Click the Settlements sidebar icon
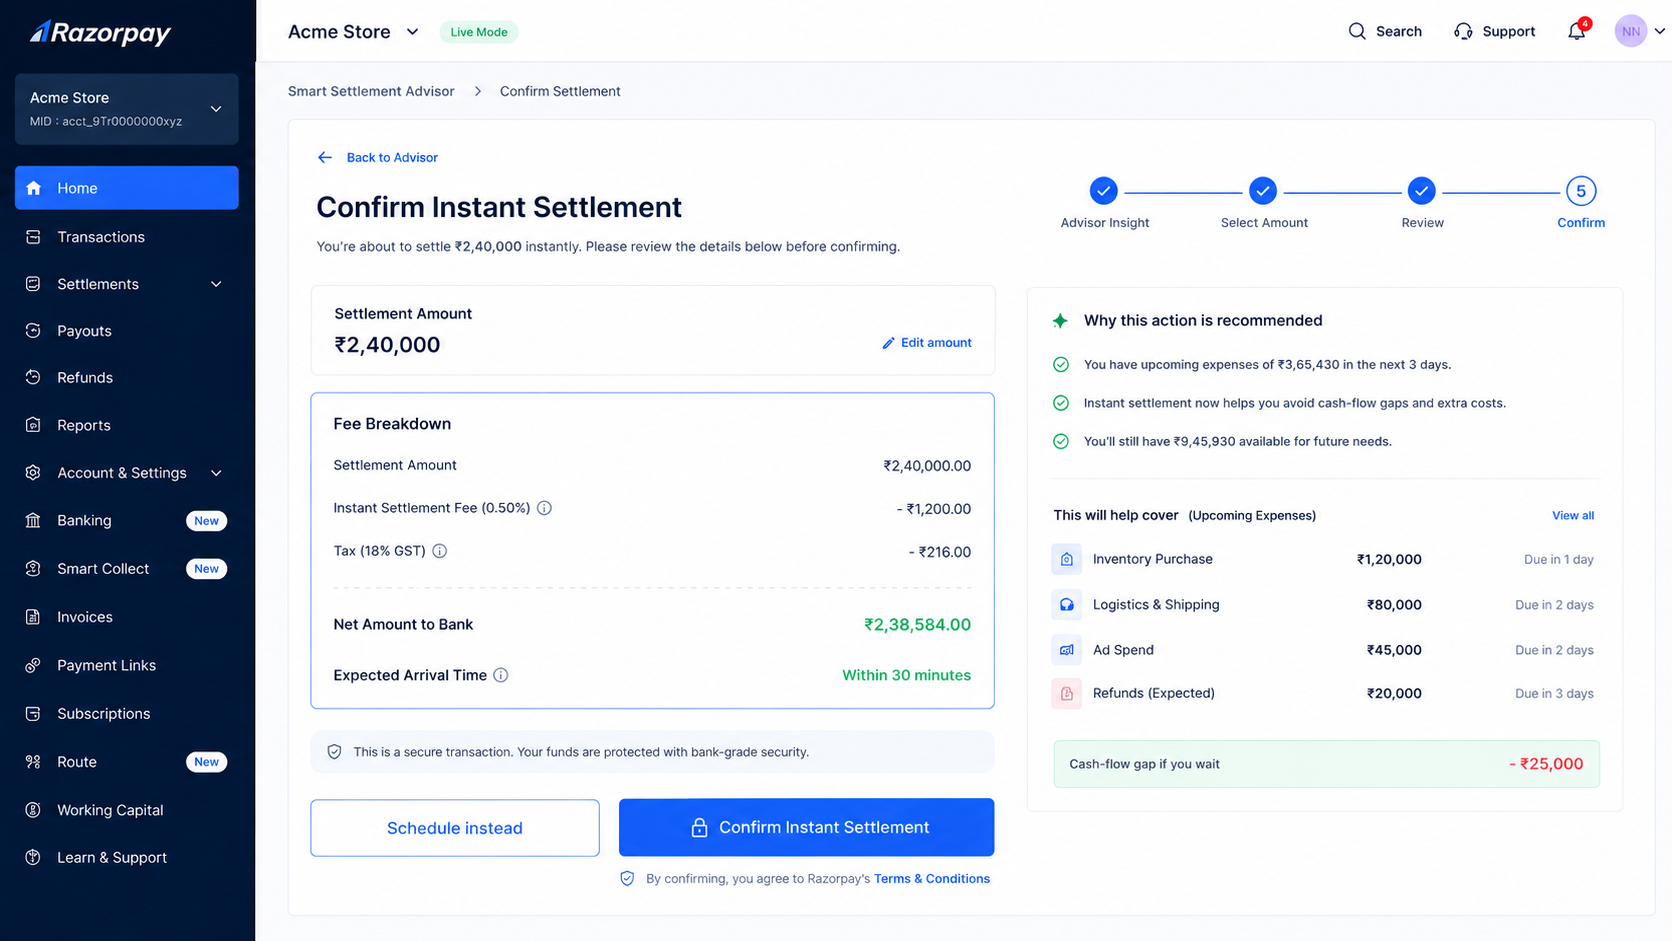The image size is (1672, 941). tap(33, 284)
